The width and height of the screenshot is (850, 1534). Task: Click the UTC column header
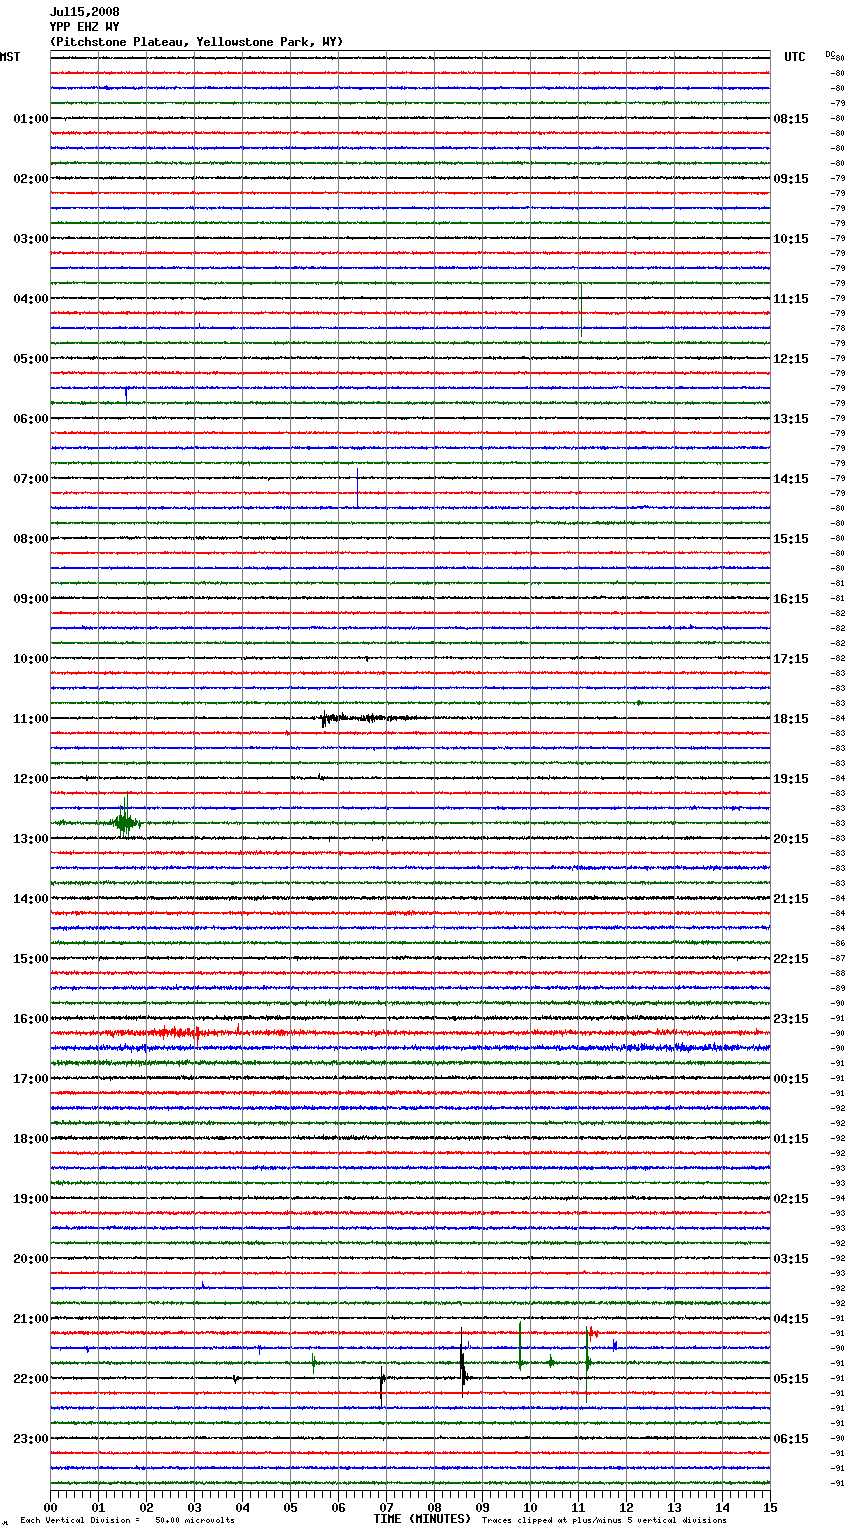pyautogui.click(x=795, y=57)
